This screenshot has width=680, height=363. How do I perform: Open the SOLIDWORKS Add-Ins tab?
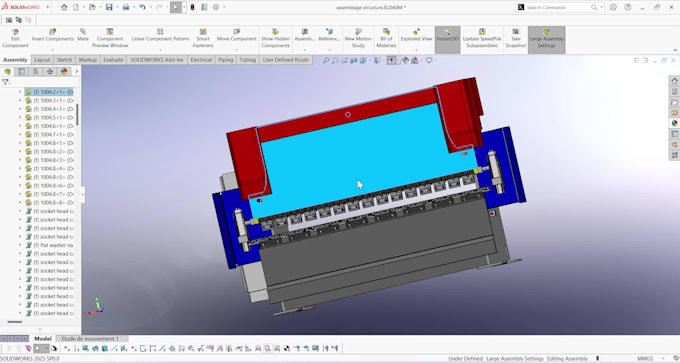tap(157, 60)
